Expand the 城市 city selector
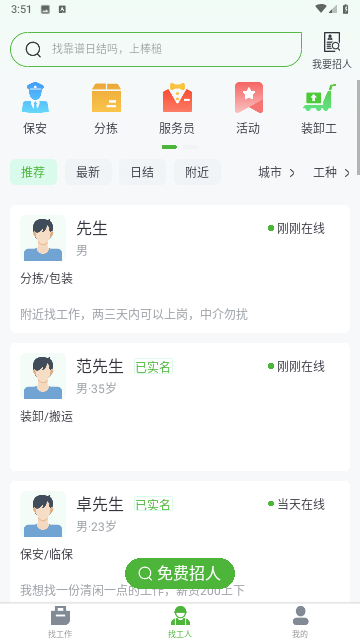This screenshot has width=360, height=640. [276, 173]
